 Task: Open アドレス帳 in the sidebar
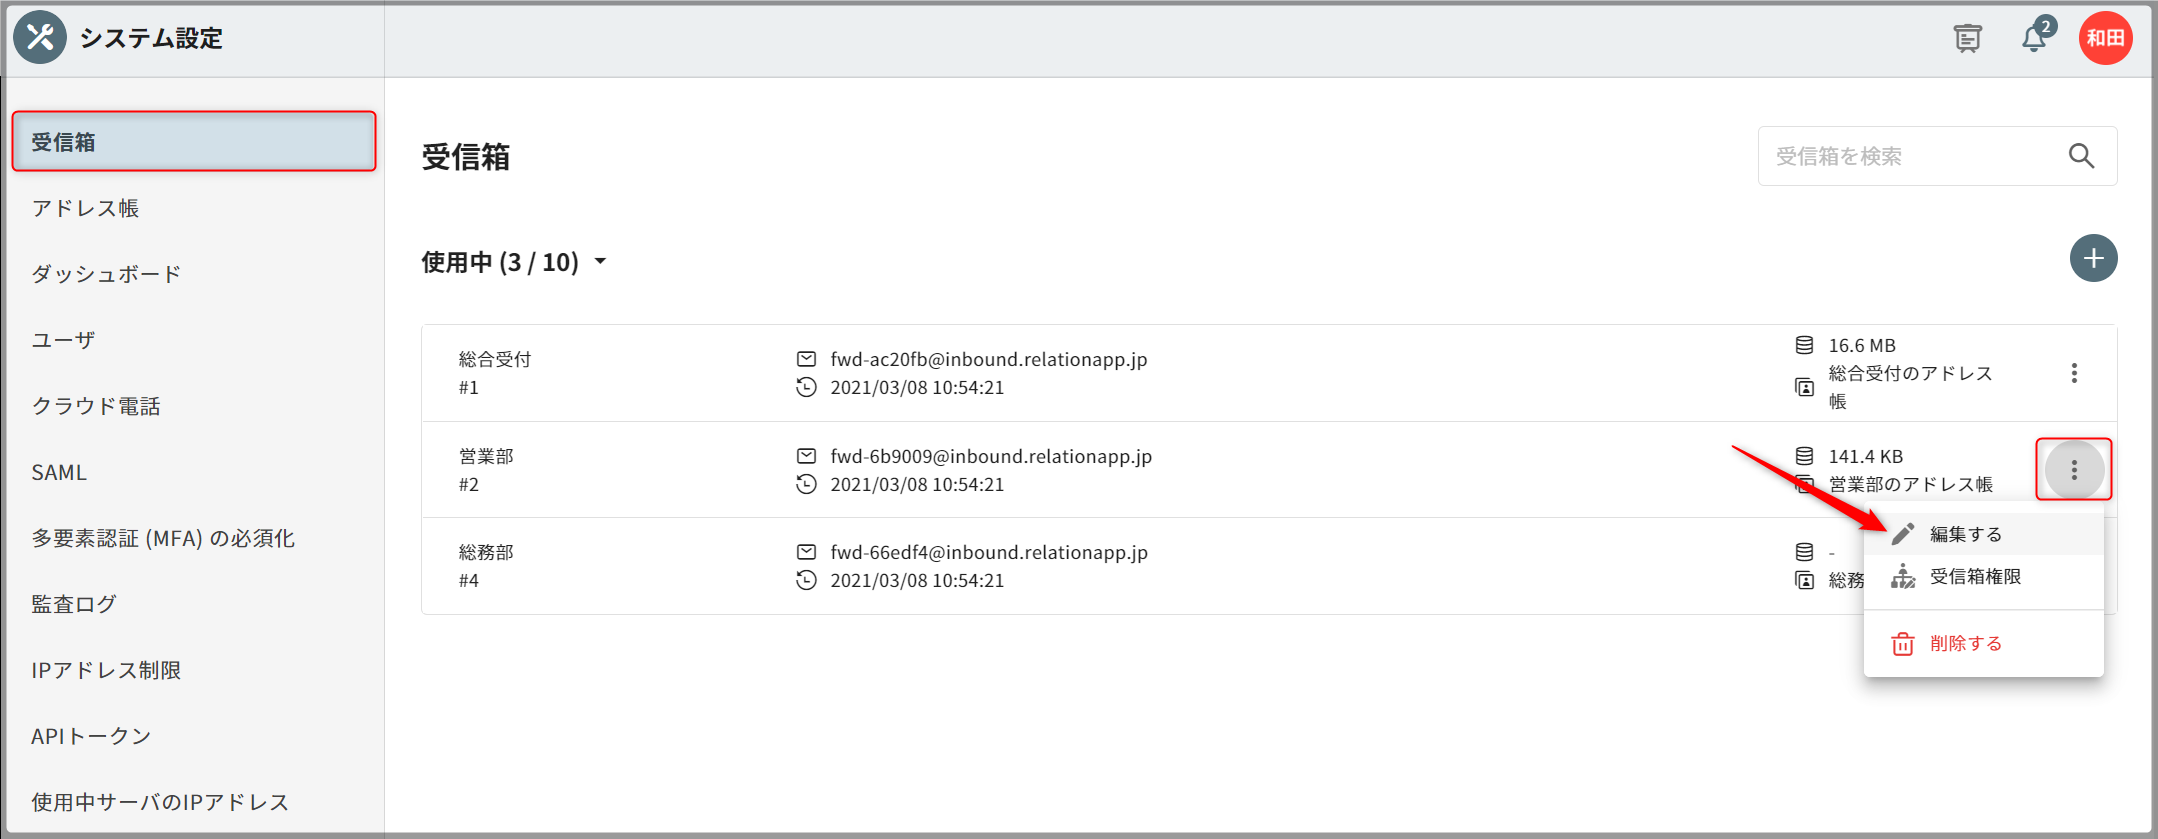(x=85, y=208)
